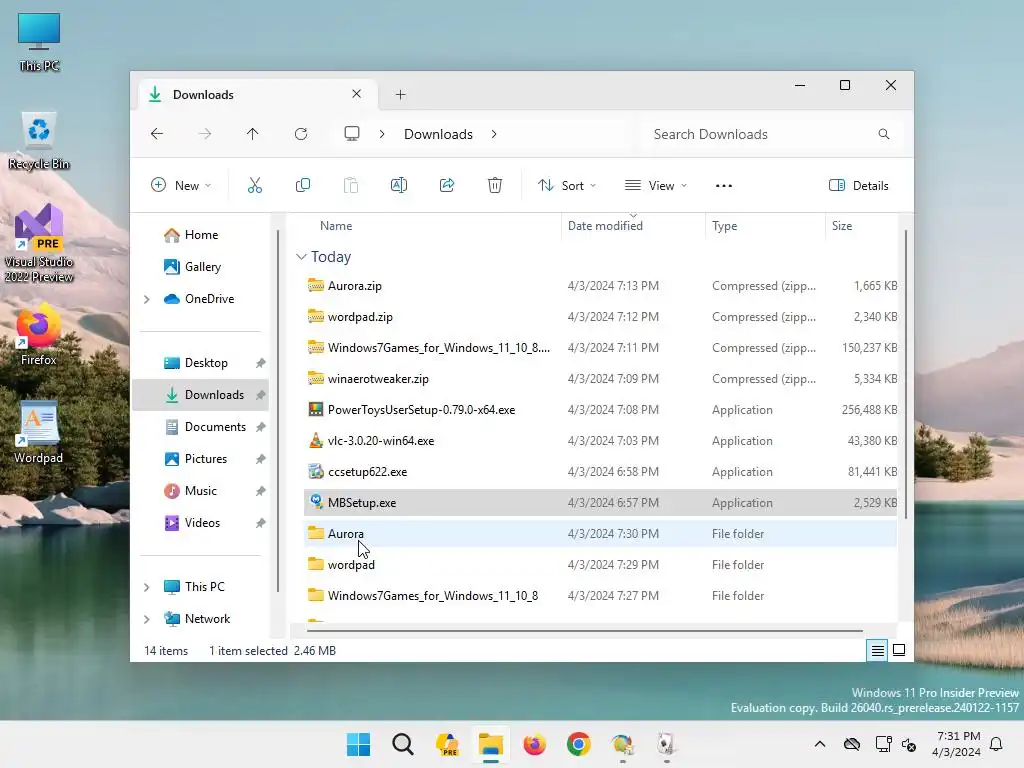Click Downloads in the address bar breadcrumb
1024x768 pixels.
(438, 134)
